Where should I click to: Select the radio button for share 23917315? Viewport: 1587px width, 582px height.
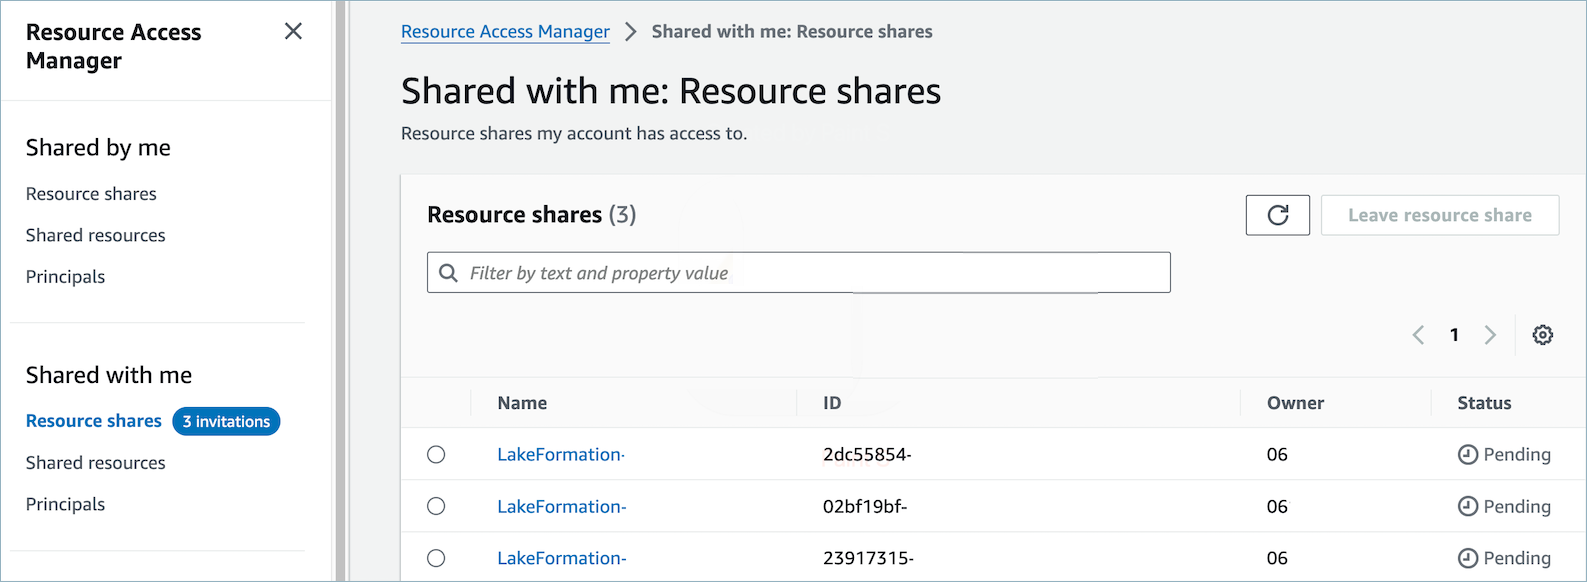click(436, 558)
